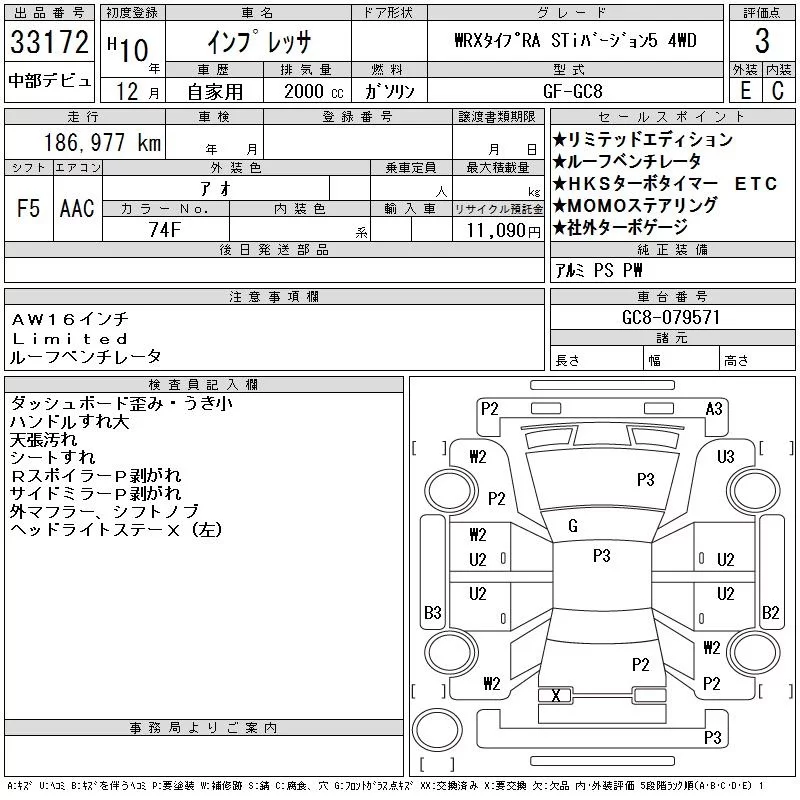Select the 高さ dimension label
Image resolution: width=800 pixels, height=800 pixels.
[x=736, y=361]
